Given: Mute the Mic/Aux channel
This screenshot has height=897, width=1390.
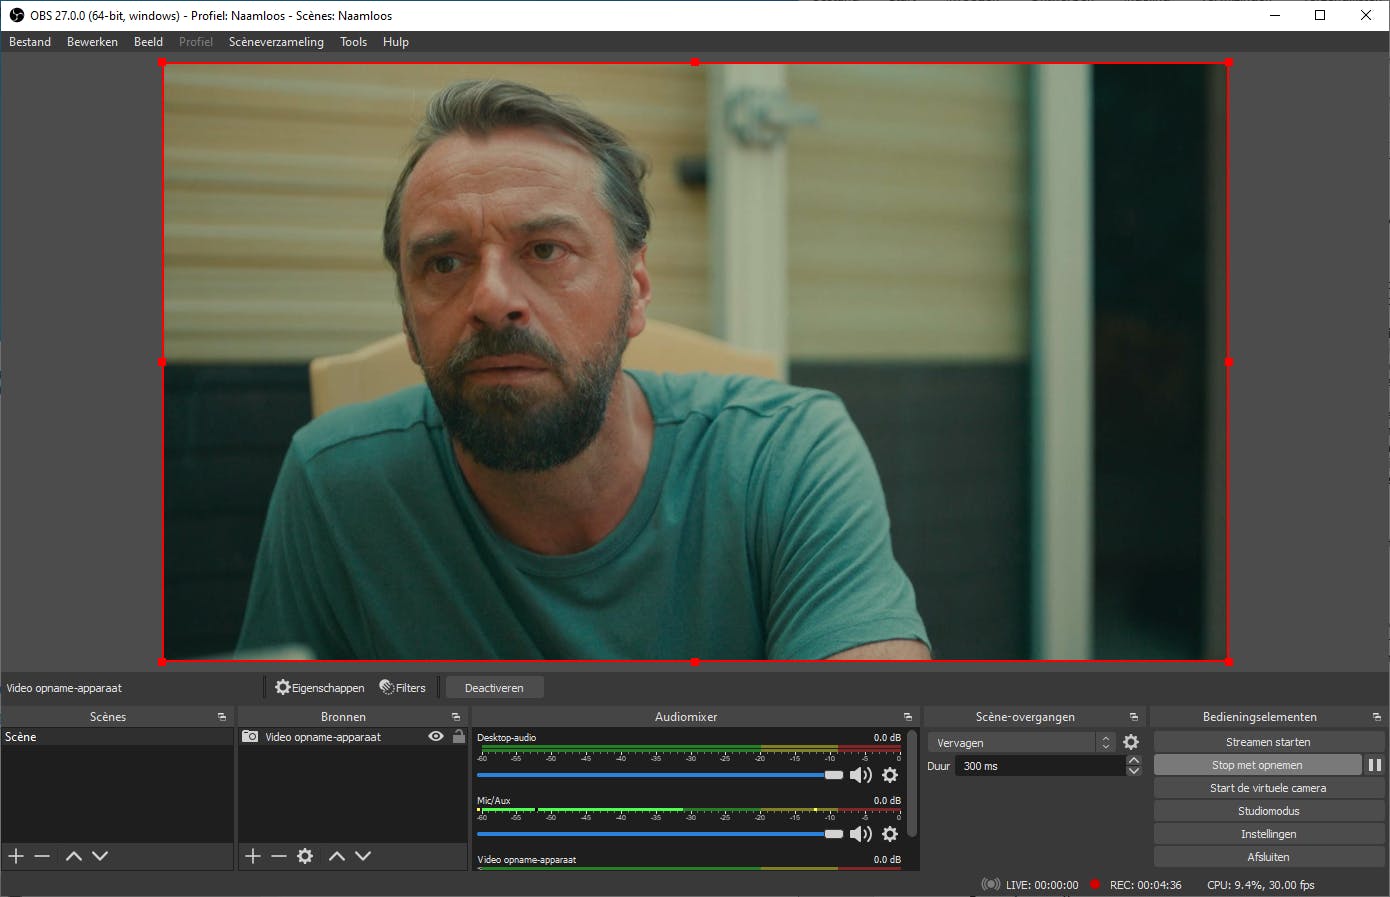Looking at the screenshot, I should 860,834.
